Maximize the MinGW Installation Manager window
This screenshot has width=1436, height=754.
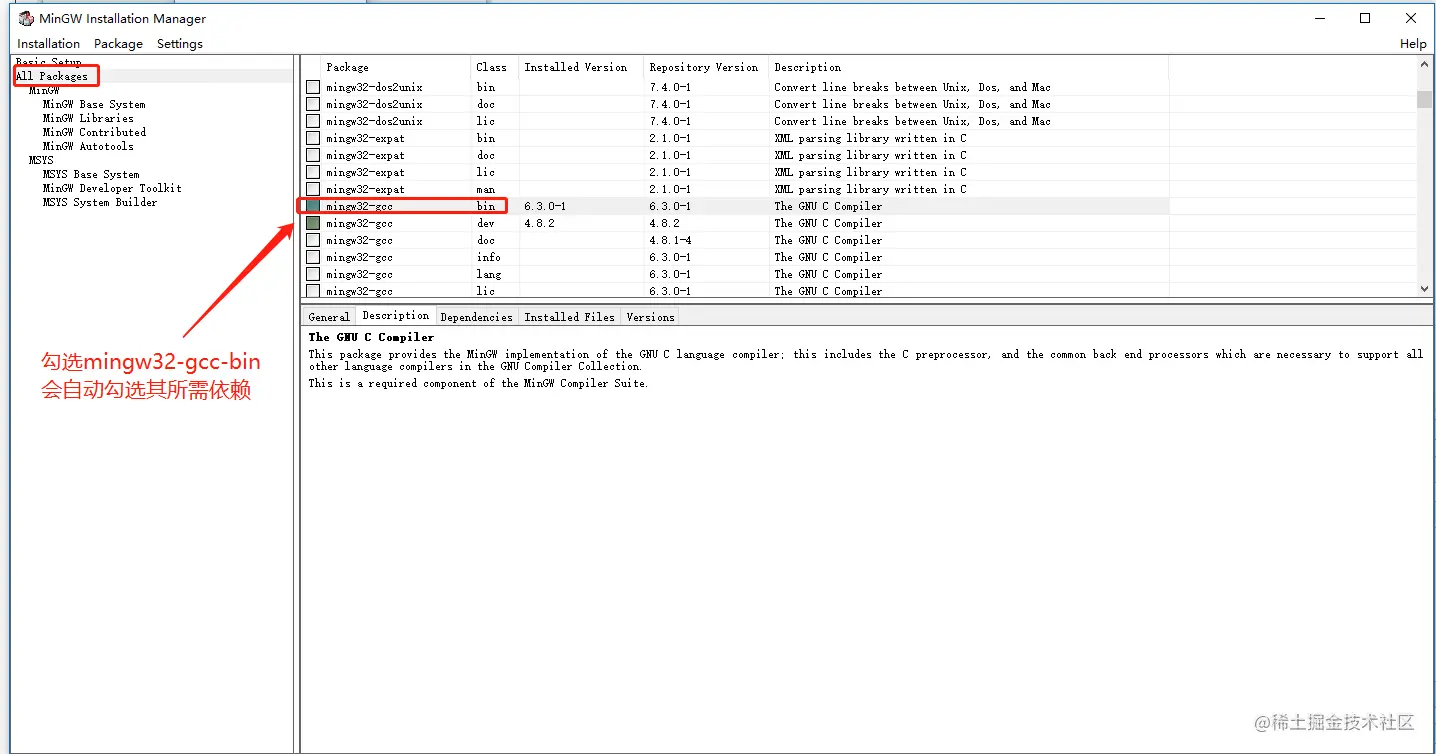[x=1365, y=18]
